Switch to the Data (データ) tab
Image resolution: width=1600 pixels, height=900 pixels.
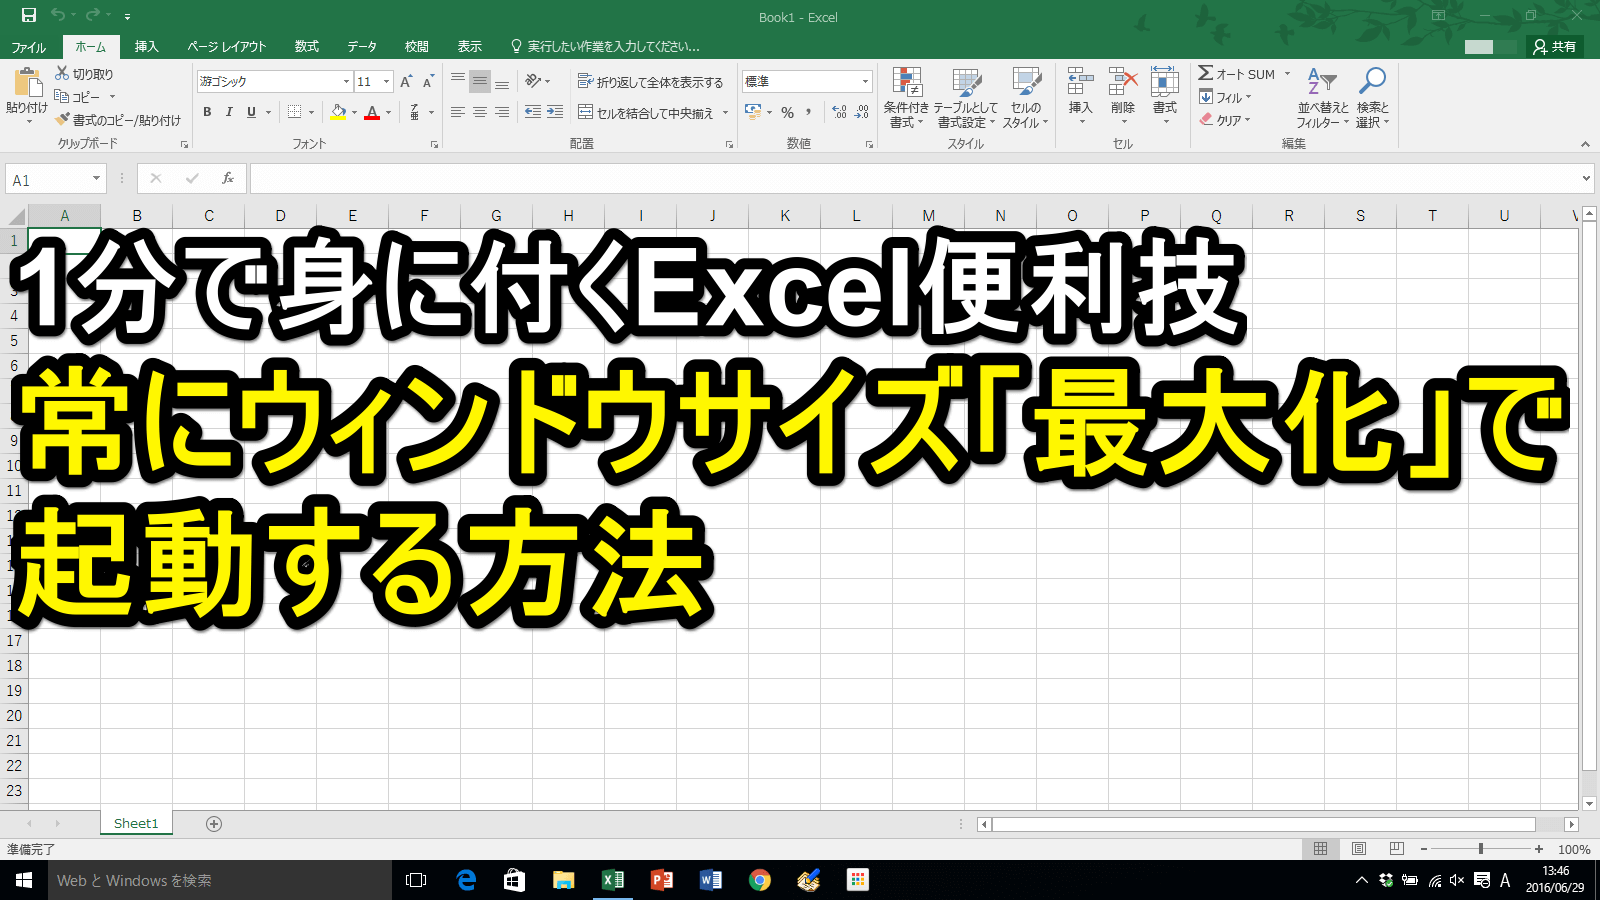362,47
